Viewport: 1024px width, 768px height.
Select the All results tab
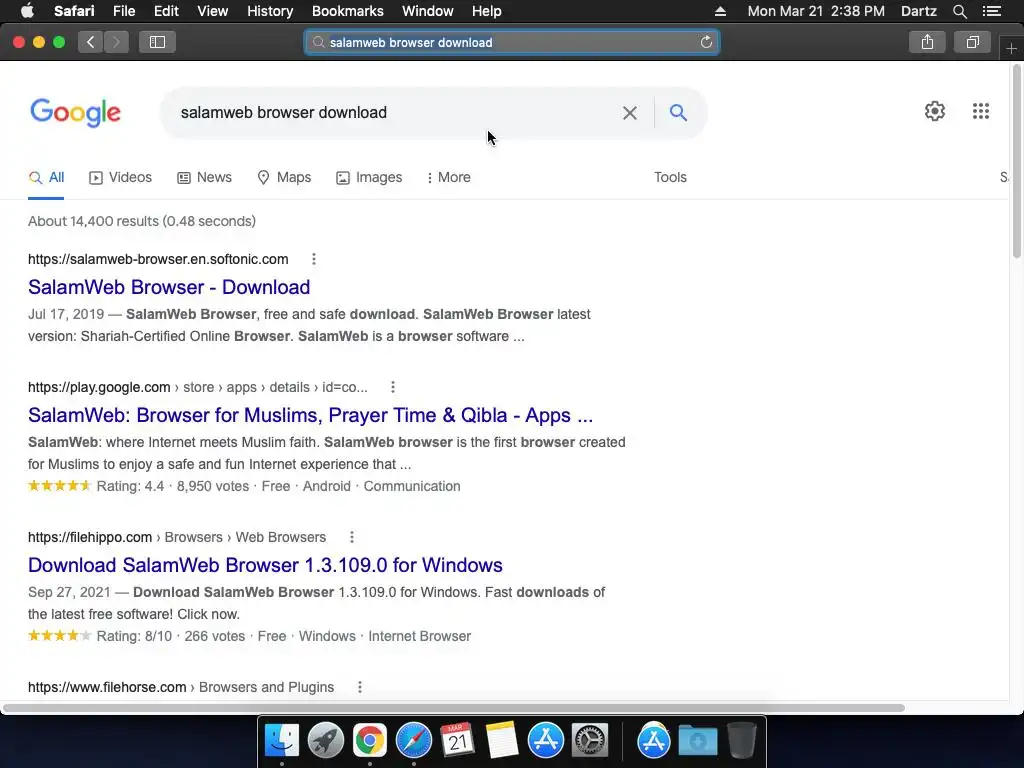[46, 178]
